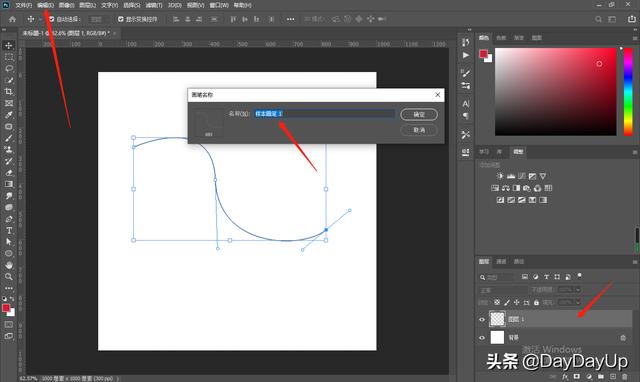640x382 pixels.
Task: Click the layer effects fx icon
Action: (x=565, y=376)
